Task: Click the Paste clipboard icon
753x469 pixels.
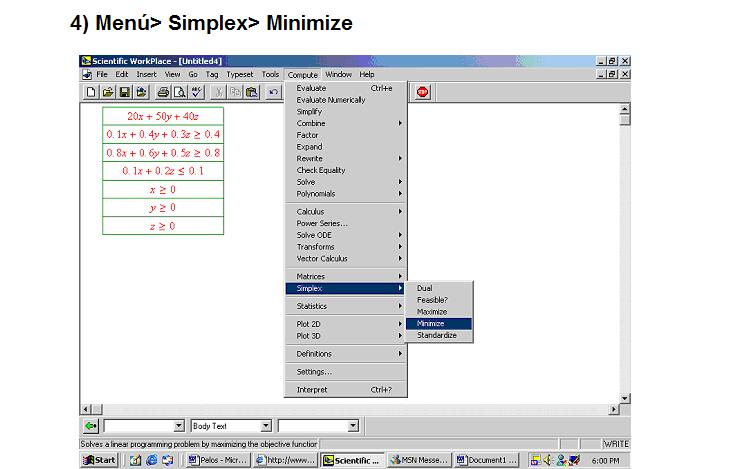Action: click(x=252, y=92)
